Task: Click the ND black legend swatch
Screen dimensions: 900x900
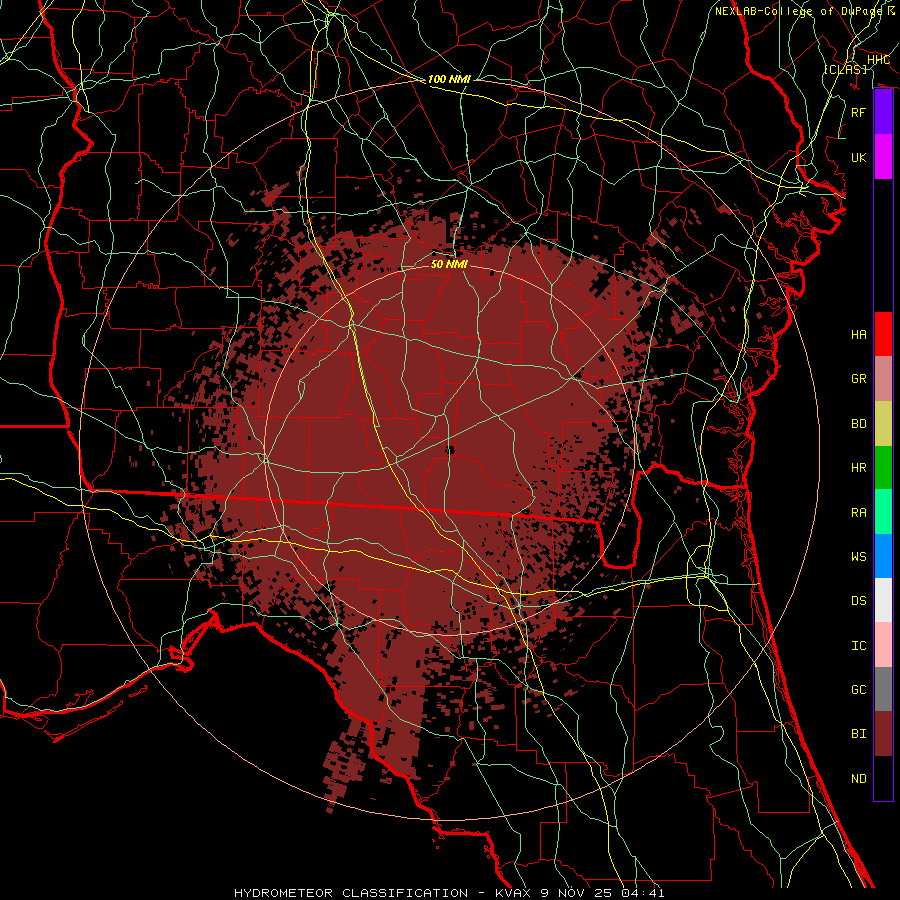Action: click(x=883, y=778)
